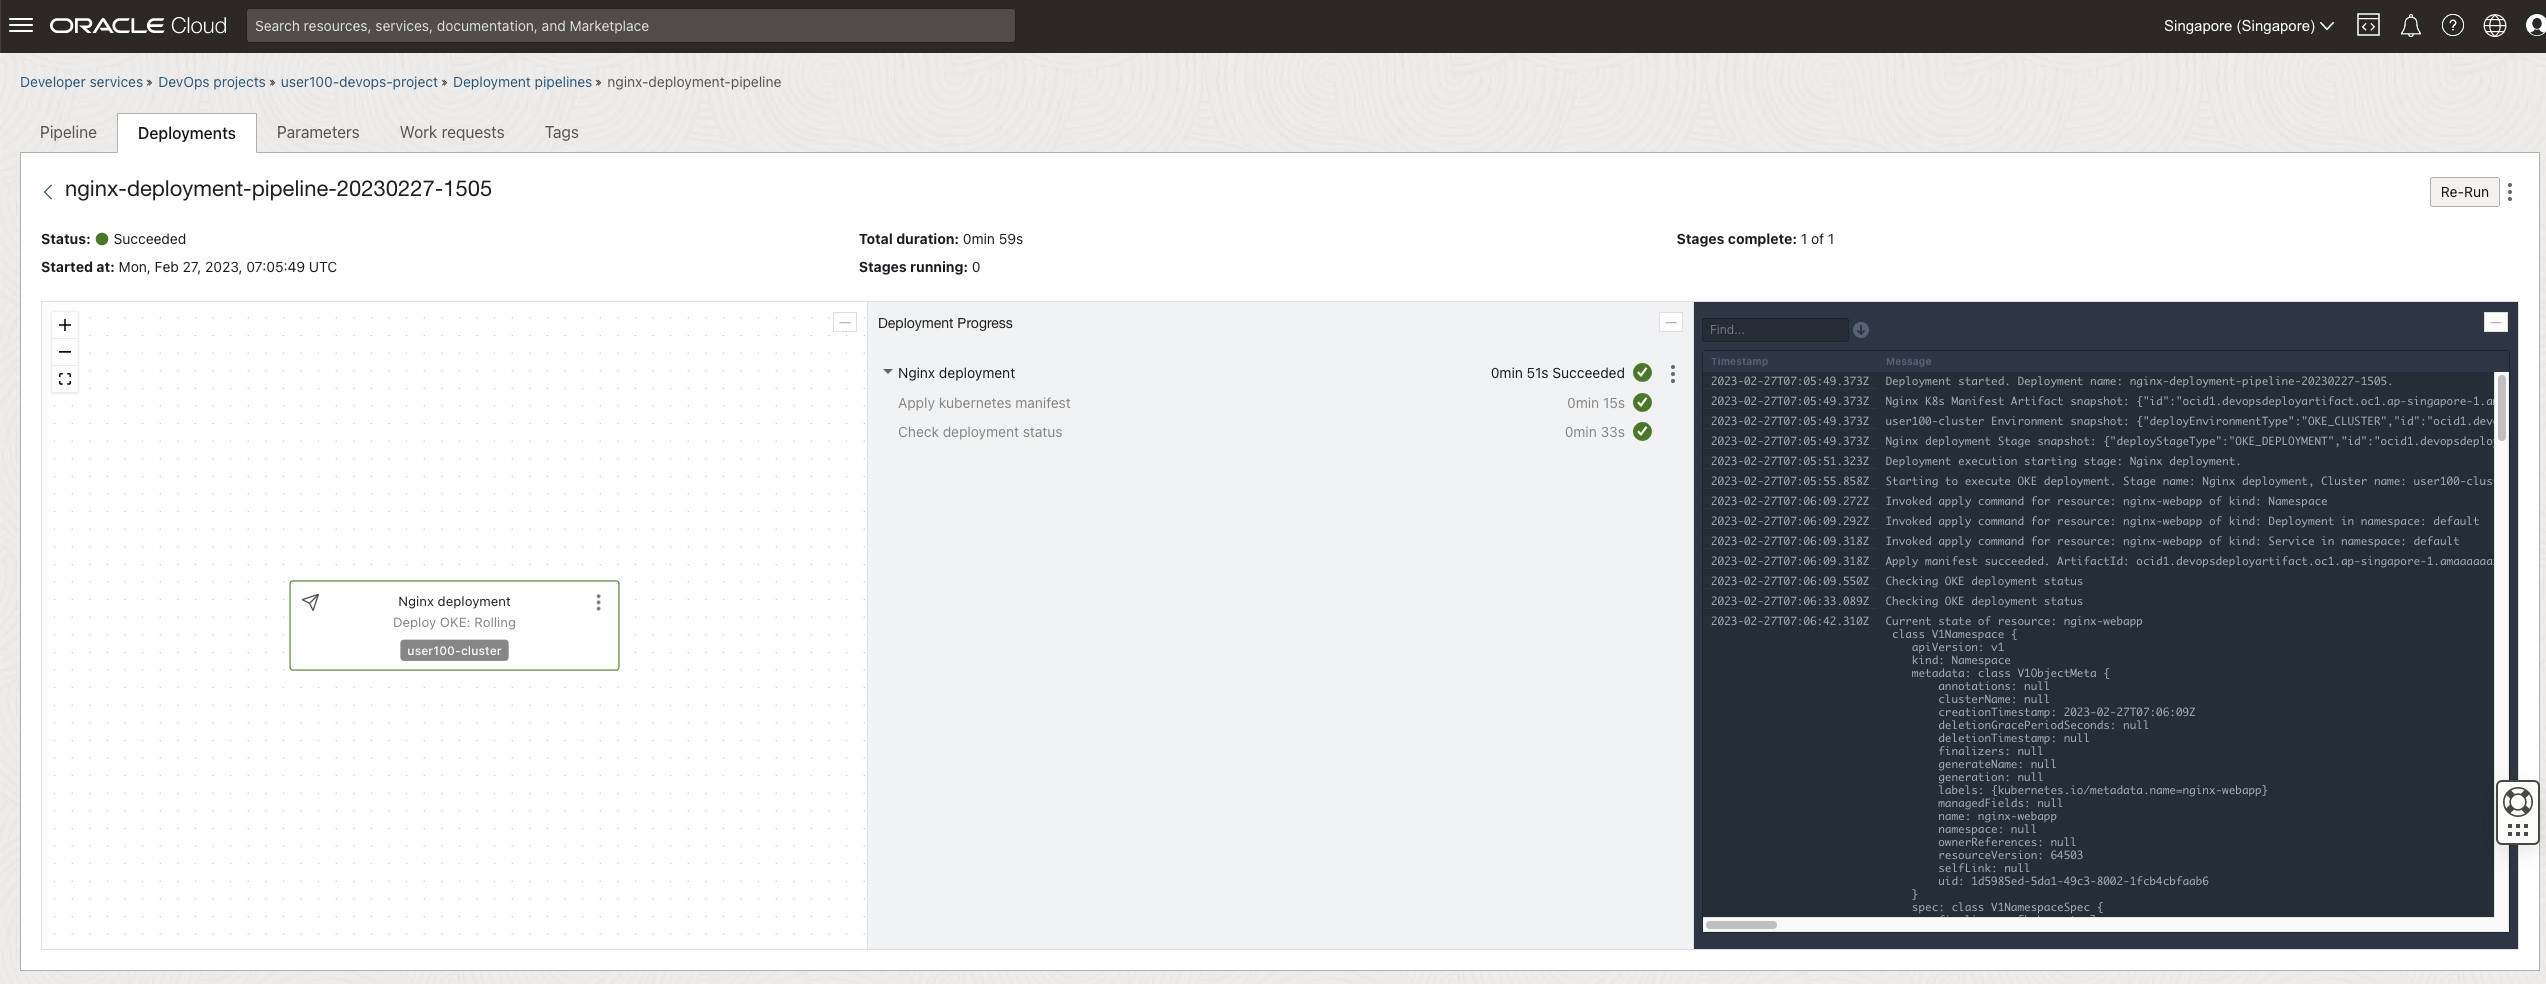The width and height of the screenshot is (2546, 984).
Task: Click the Find field in logs panel
Action: (1775, 330)
